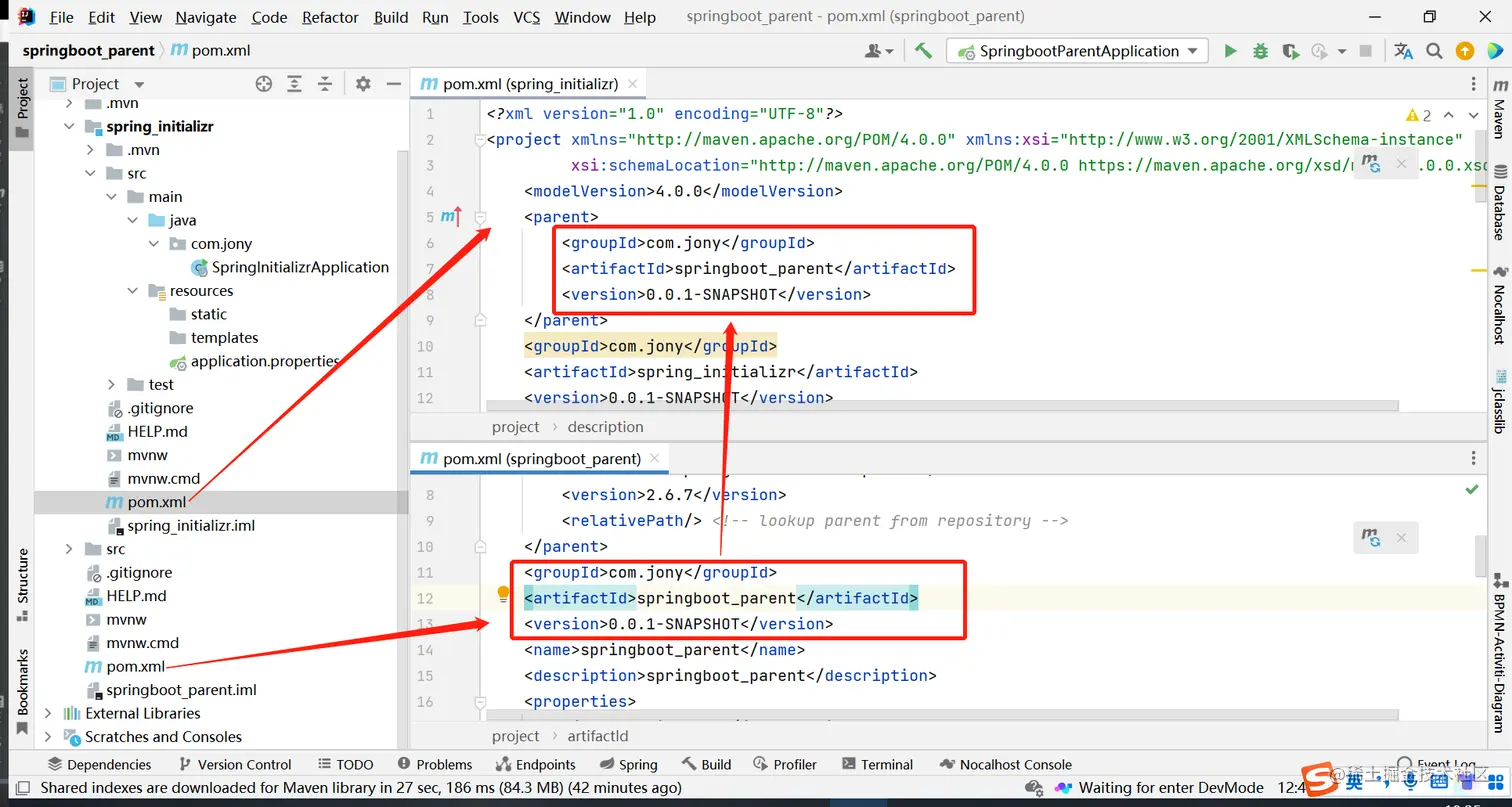Image resolution: width=1512 pixels, height=807 pixels.
Task: Expand External Libraries node
Action: [48, 713]
